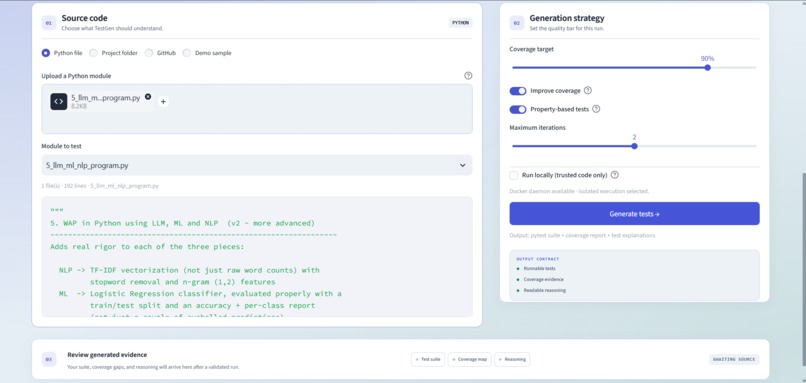Click code line 'ML -> Logistic Regression classifier'

pyautogui.click(x=200, y=294)
